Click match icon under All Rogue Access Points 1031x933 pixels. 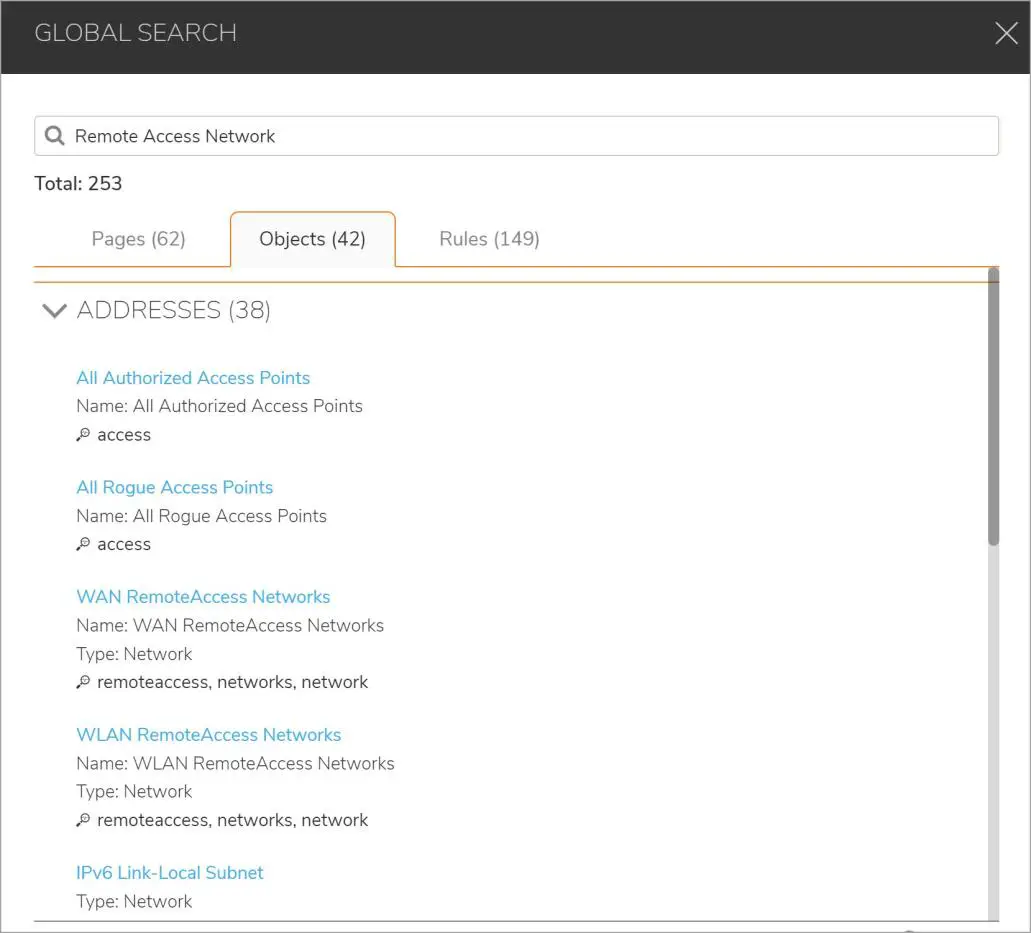(84, 545)
